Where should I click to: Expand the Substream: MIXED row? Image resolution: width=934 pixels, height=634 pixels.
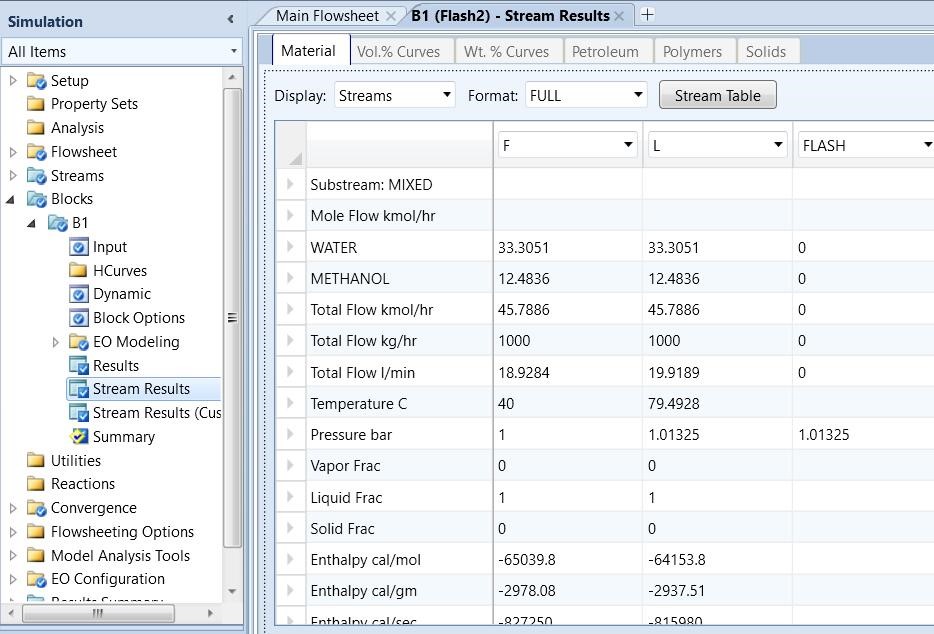coord(291,185)
